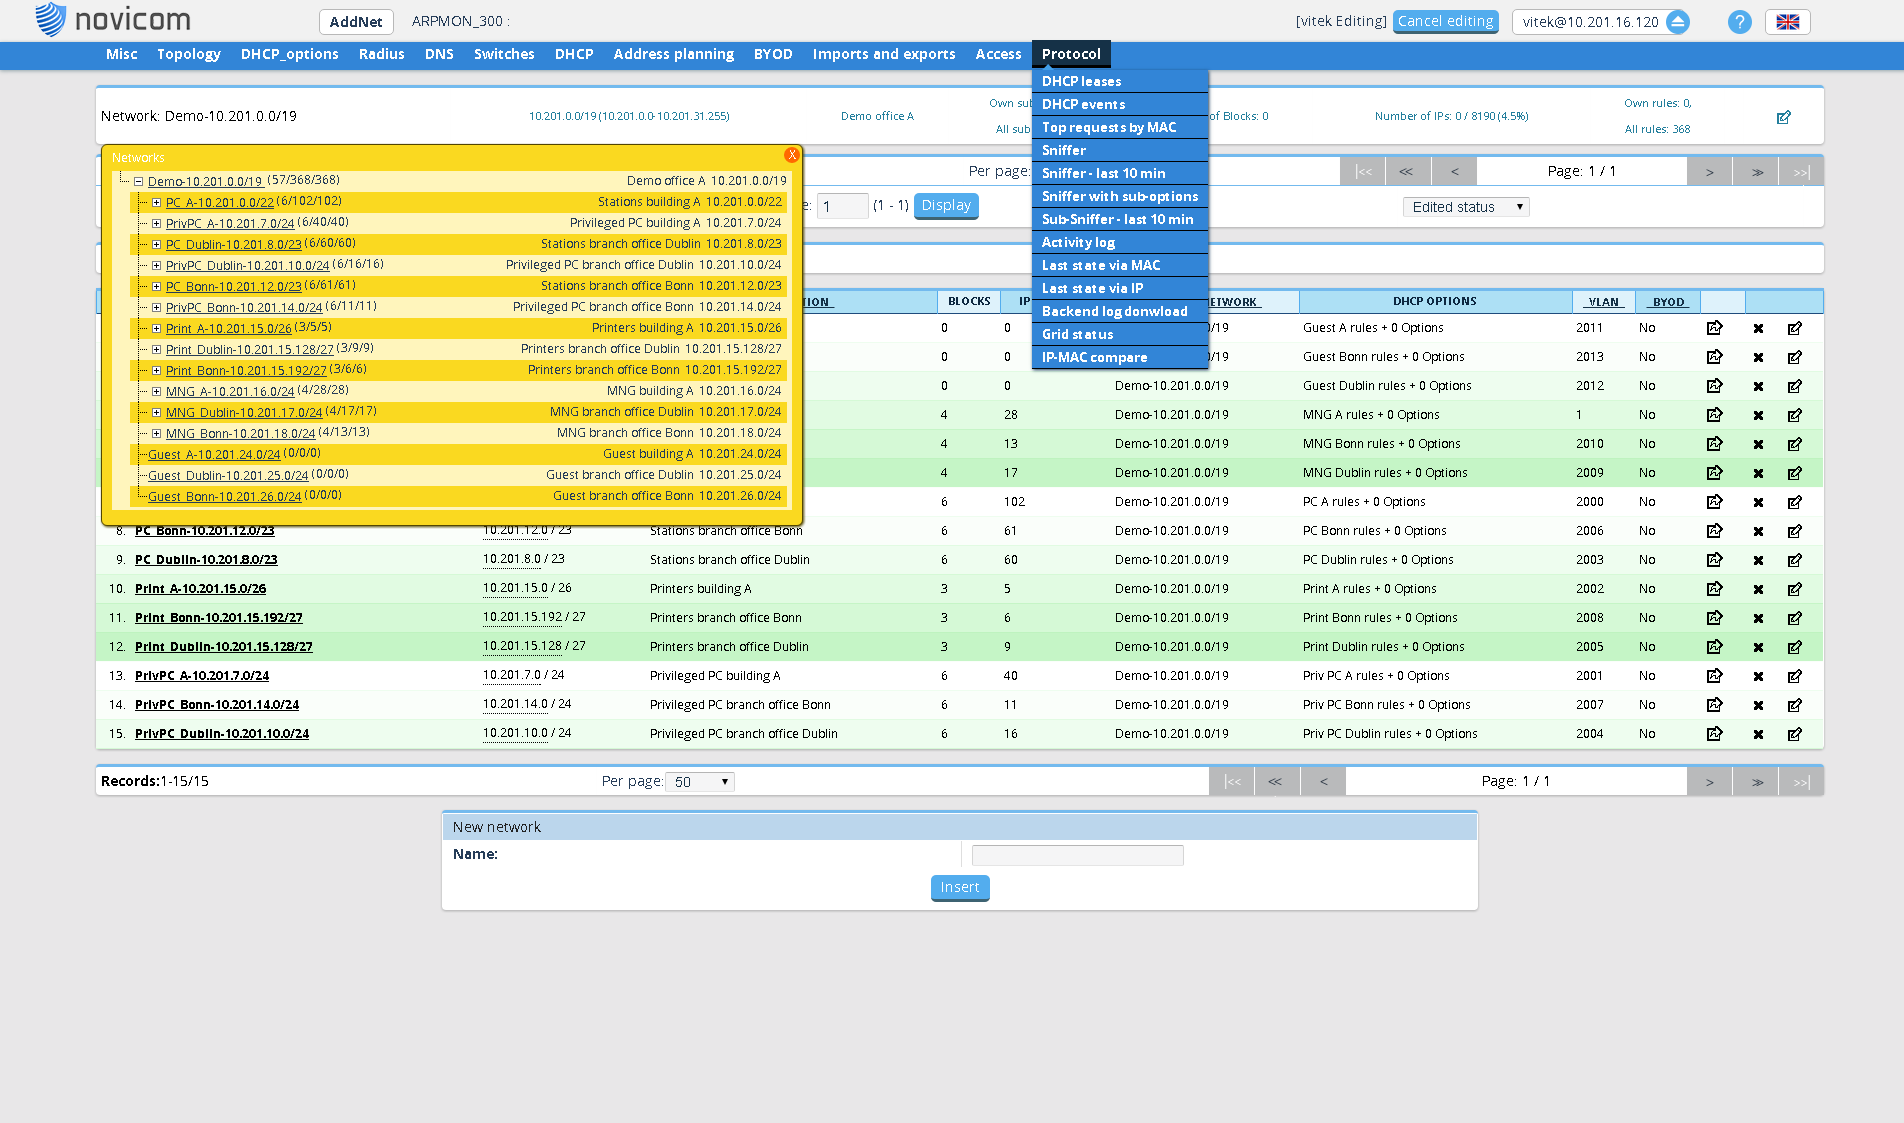Image resolution: width=1904 pixels, height=1123 pixels.
Task: Click the eject icon next to user address
Action: [1678, 22]
